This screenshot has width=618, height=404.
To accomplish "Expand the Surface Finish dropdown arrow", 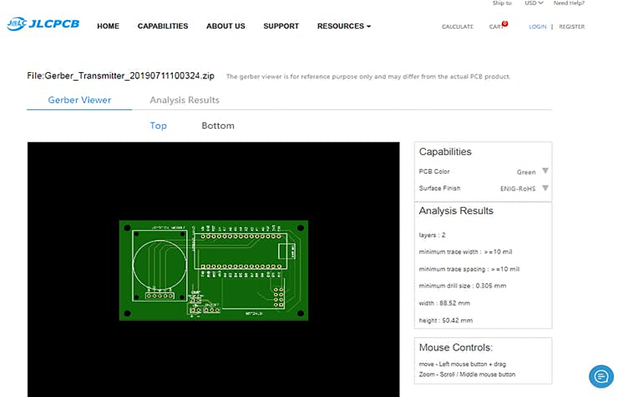I will 545,188.
